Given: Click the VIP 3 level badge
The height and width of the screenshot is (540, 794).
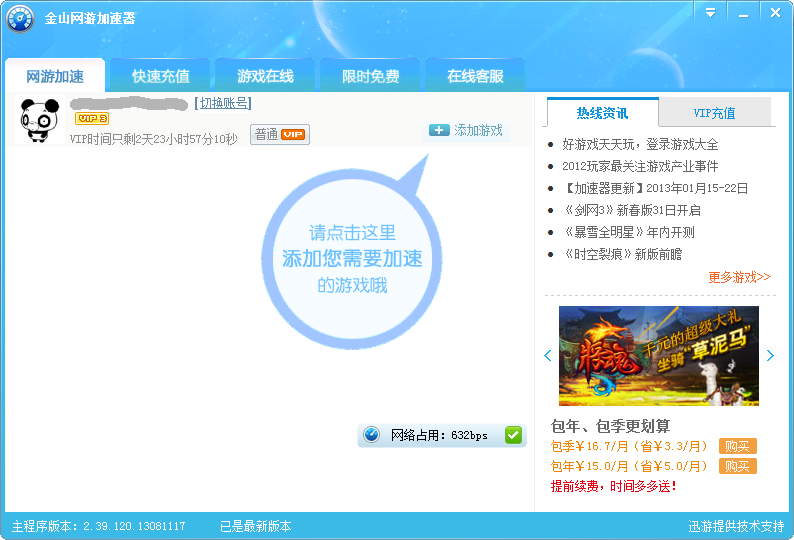Looking at the screenshot, I should (92, 119).
